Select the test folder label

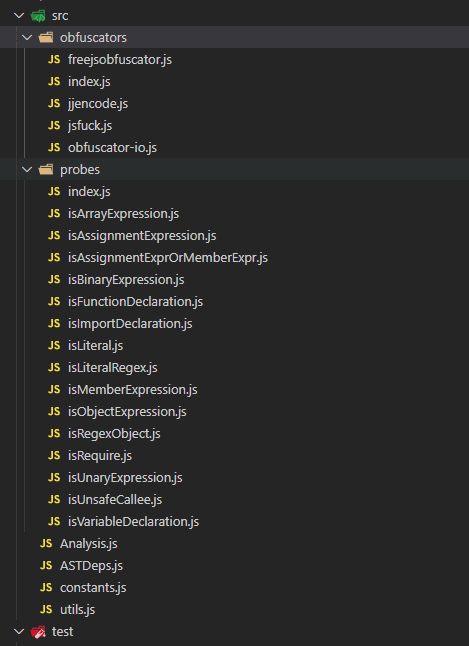click(x=62, y=631)
